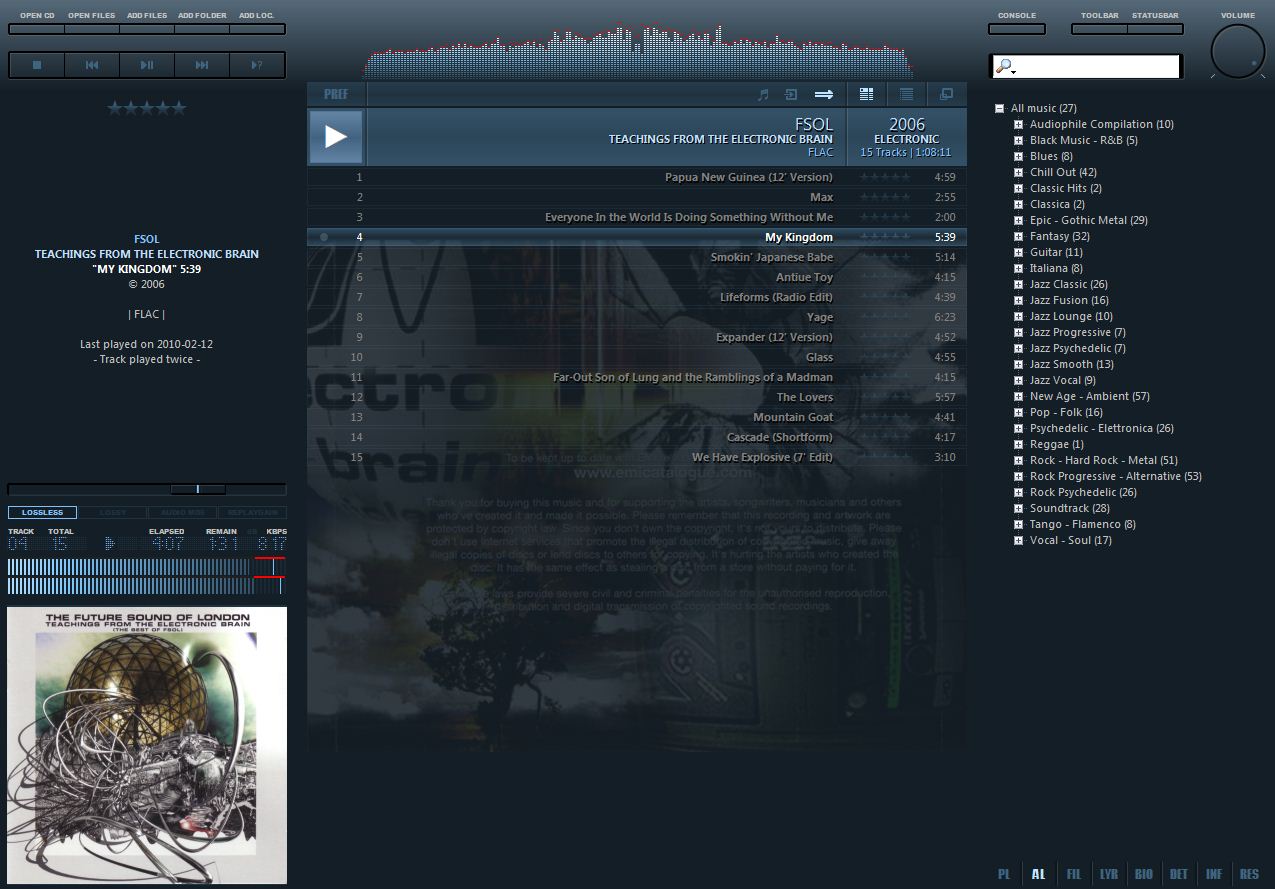This screenshot has width=1275, height=889.
Task: Click the overlapping windows icon
Action: (x=946, y=94)
